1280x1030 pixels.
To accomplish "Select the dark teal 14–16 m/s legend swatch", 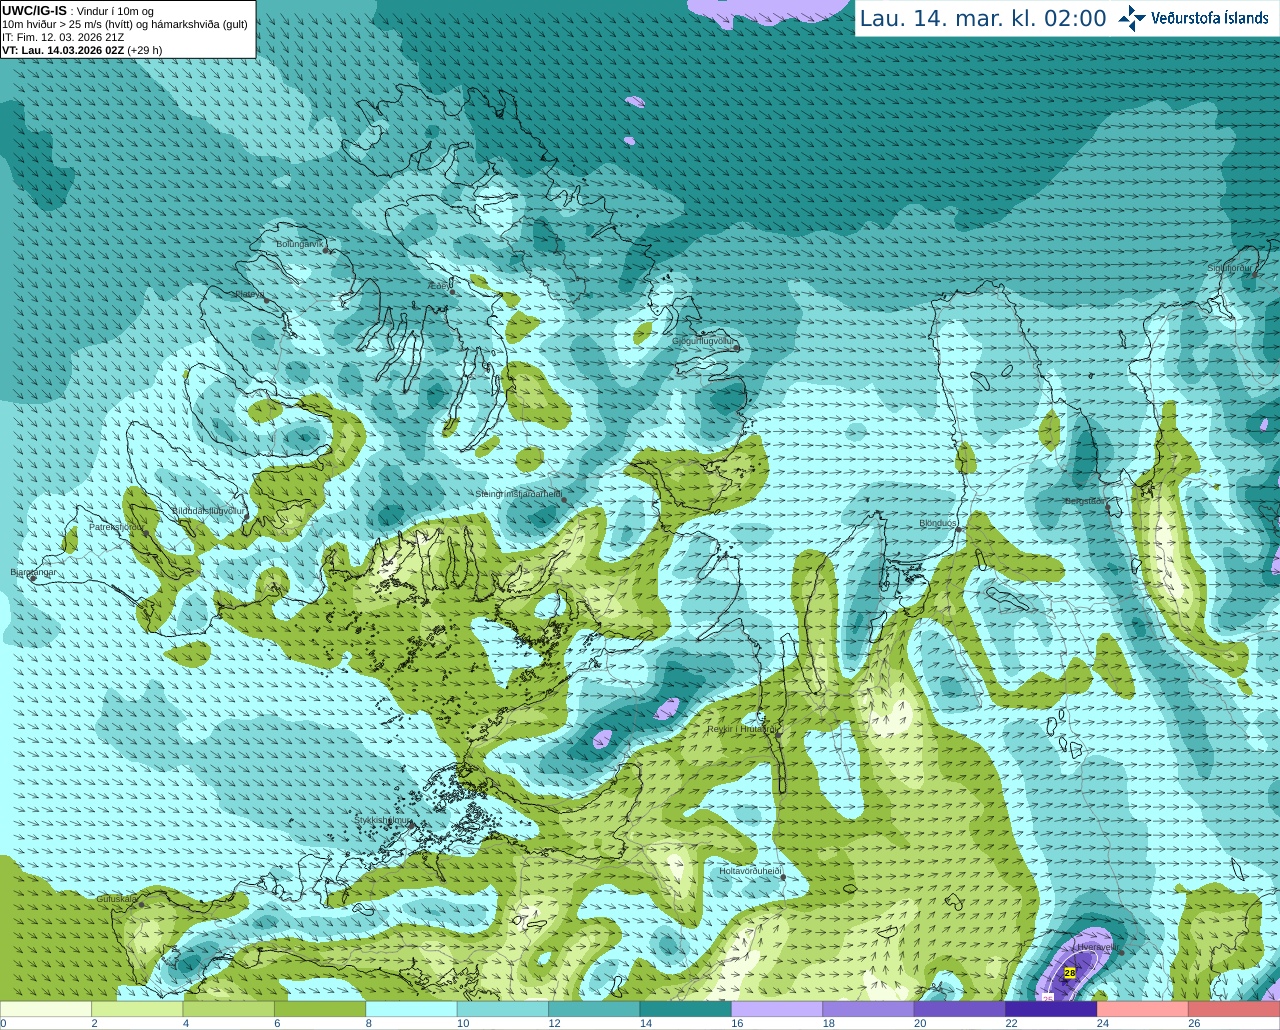I will tap(686, 1009).
